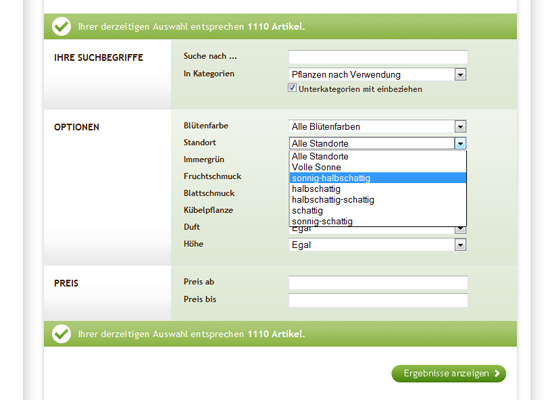The image size is (550, 400).
Task: Click the checkmark icon in bottom banner
Action: pos(62,334)
